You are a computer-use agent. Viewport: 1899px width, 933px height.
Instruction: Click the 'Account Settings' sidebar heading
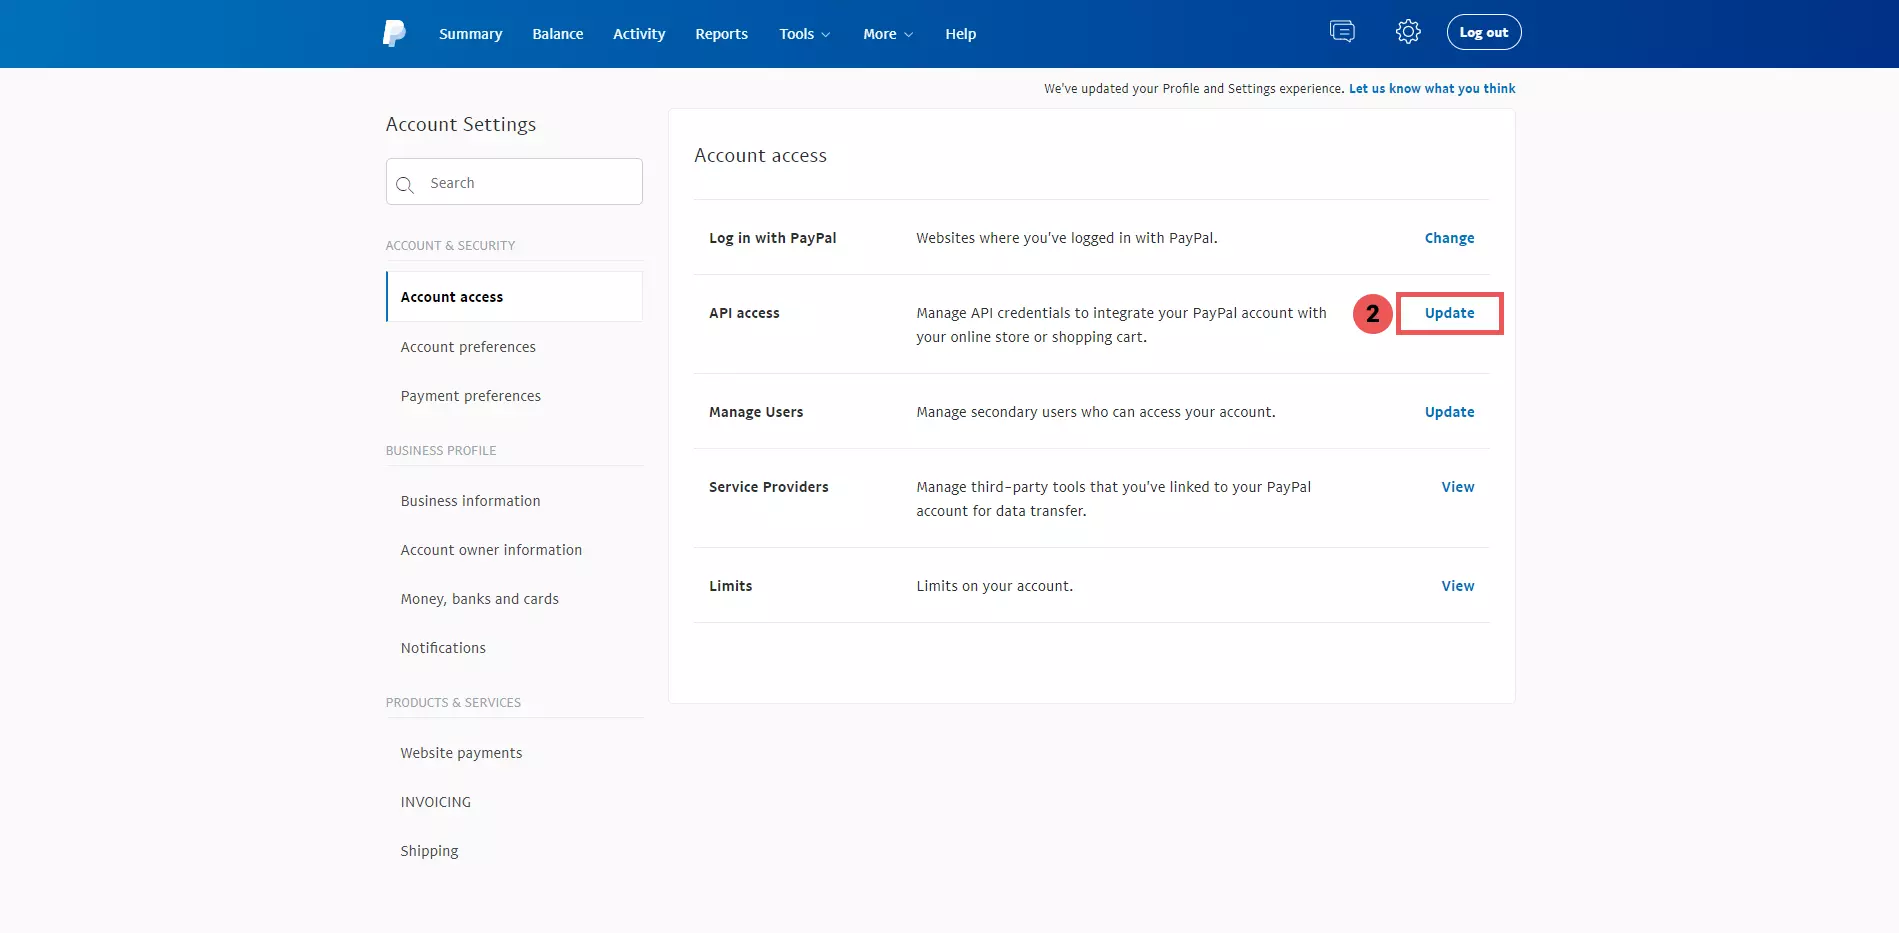(461, 124)
